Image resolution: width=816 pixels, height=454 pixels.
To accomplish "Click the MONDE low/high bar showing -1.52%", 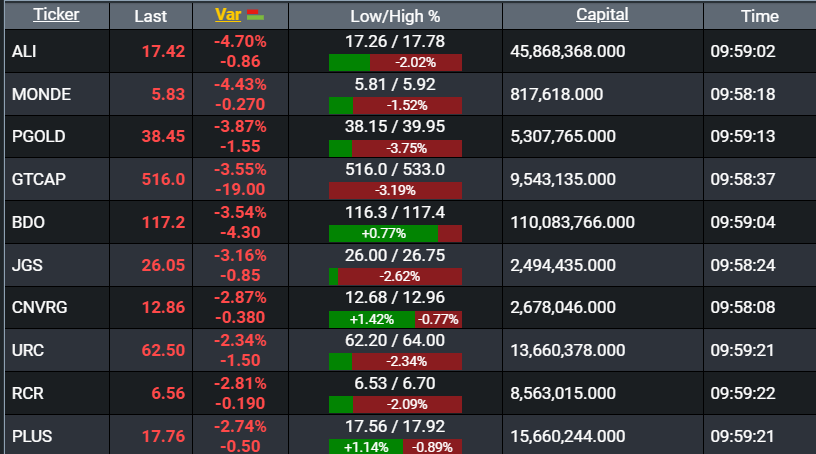I will click(396, 106).
